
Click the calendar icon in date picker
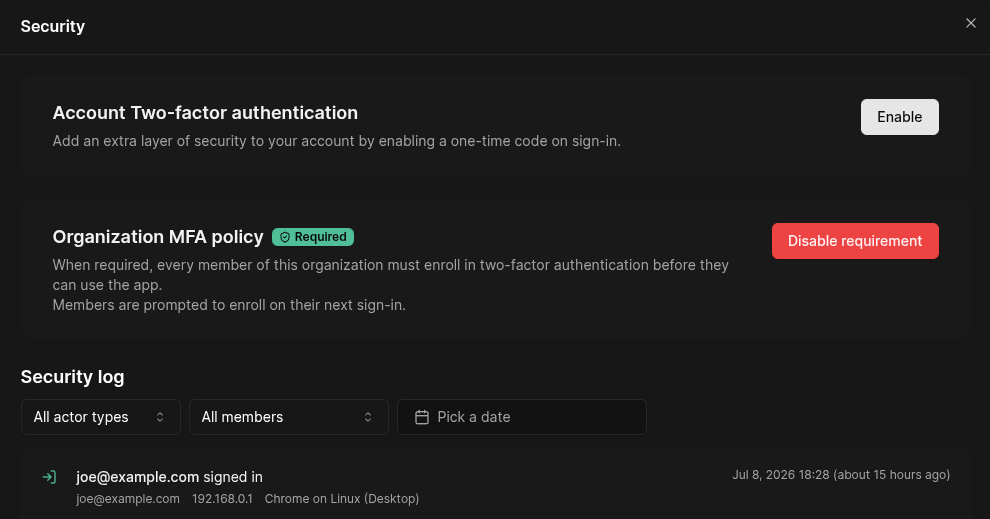pyautogui.click(x=422, y=417)
